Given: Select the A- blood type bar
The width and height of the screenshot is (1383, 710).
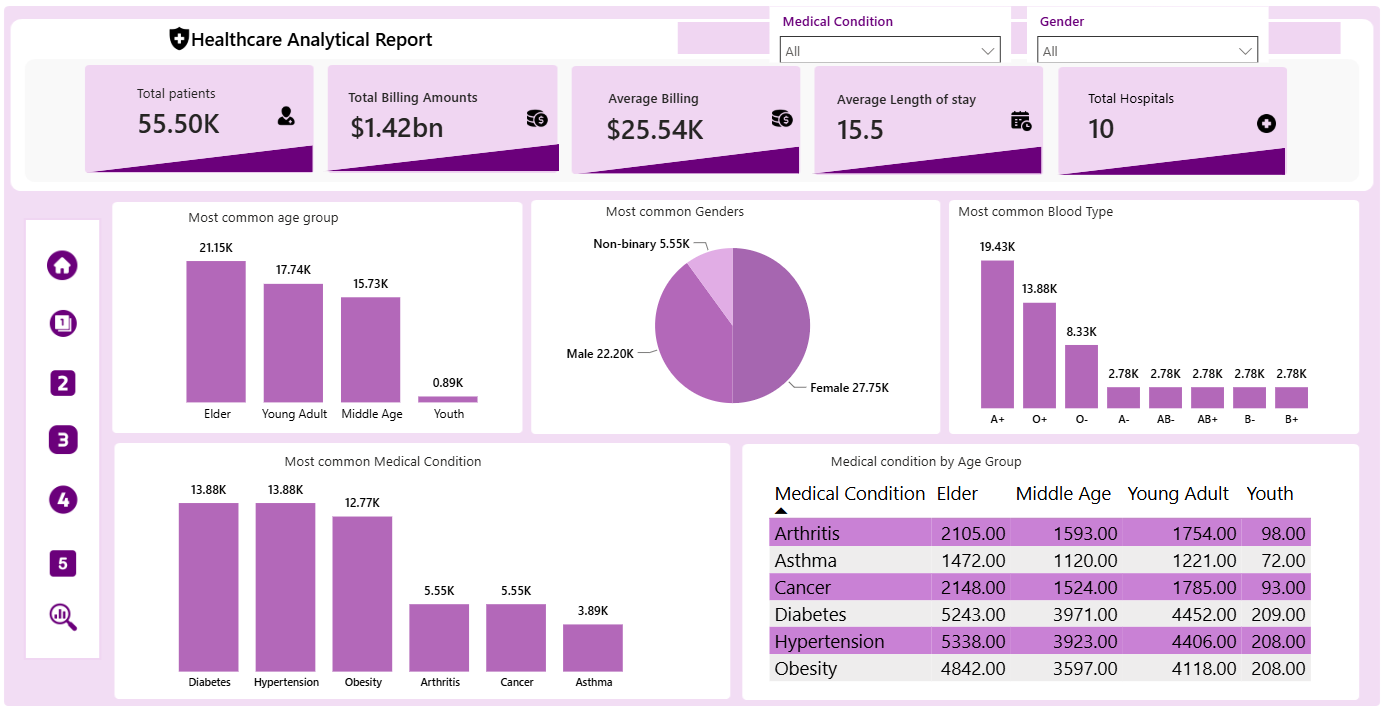Looking at the screenshot, I should (1123, 397).
